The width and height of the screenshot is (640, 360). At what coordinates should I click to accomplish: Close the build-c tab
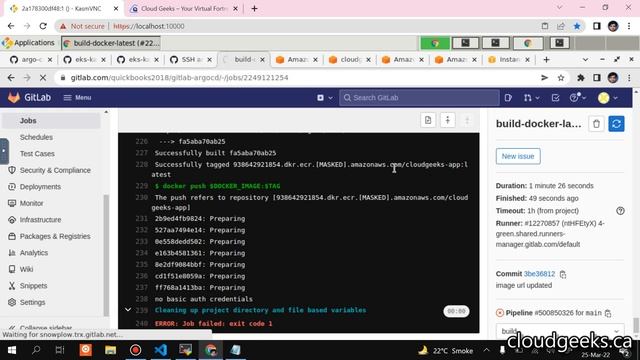[x=262, y=60]
